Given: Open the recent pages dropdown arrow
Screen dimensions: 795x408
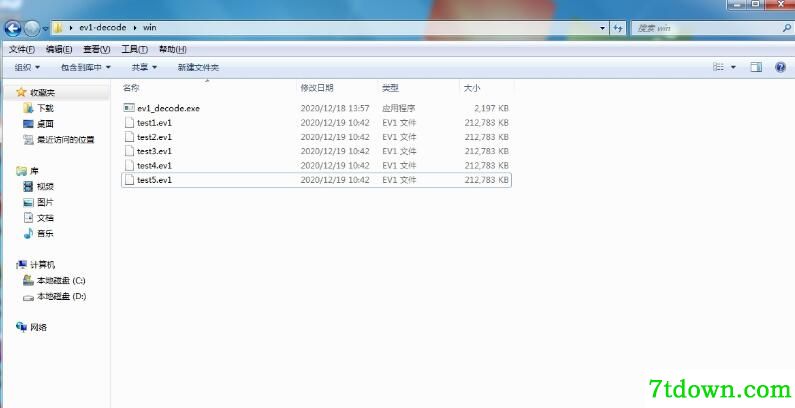Looking at the screenshot, I should [x=45, y=29].
